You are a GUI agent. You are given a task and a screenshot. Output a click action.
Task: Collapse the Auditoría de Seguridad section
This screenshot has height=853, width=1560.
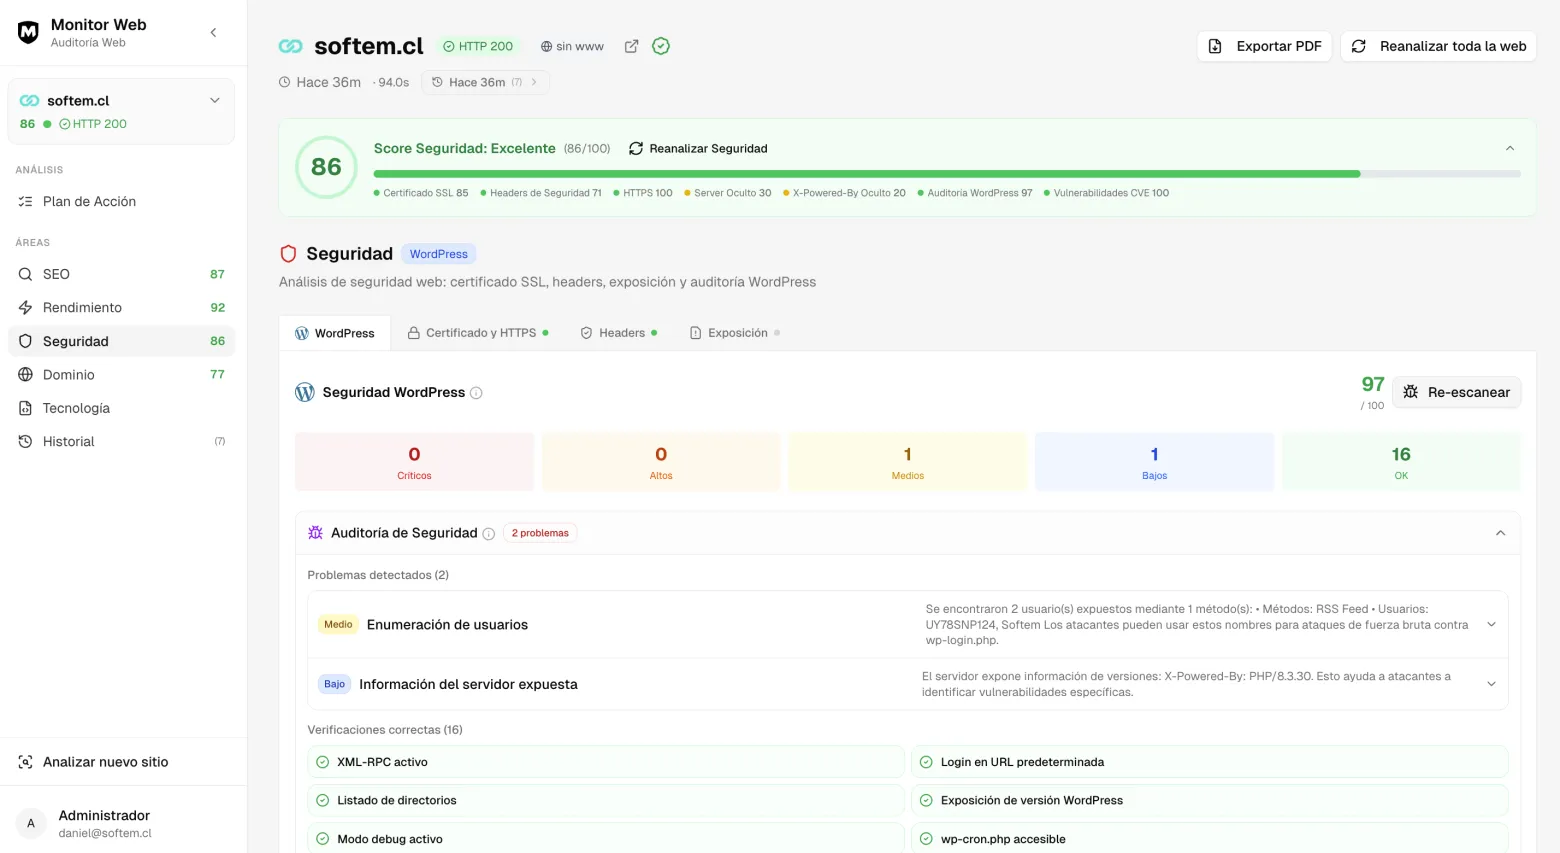(1499, 533)
